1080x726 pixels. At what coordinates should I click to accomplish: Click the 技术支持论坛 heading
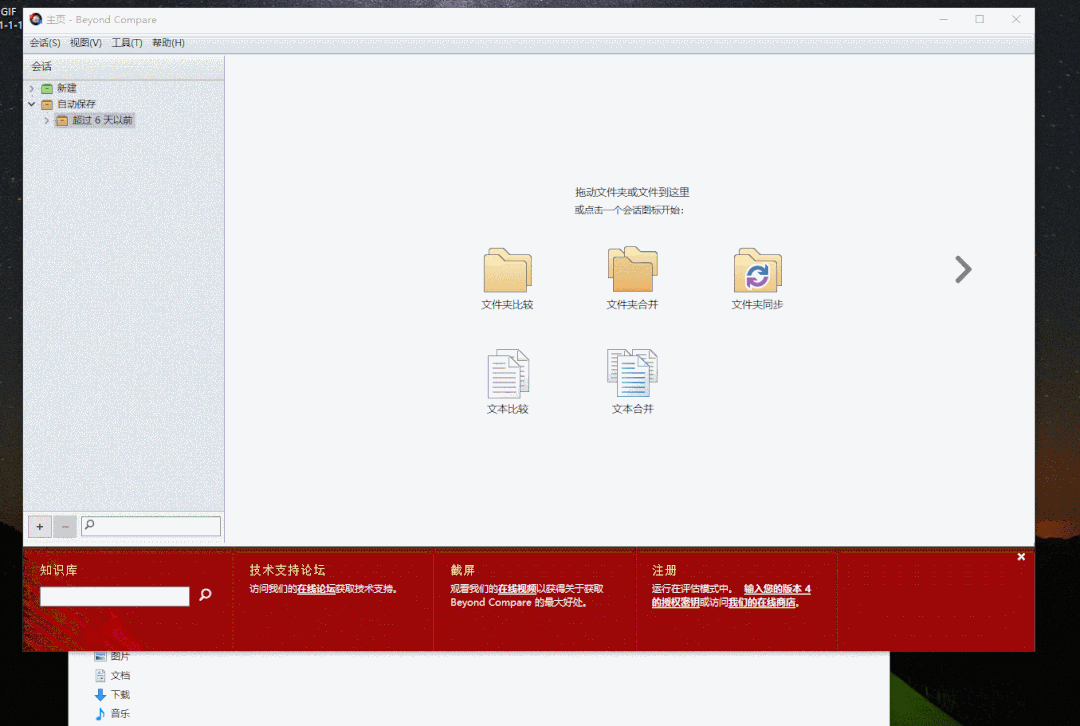(x=287, y=570)
